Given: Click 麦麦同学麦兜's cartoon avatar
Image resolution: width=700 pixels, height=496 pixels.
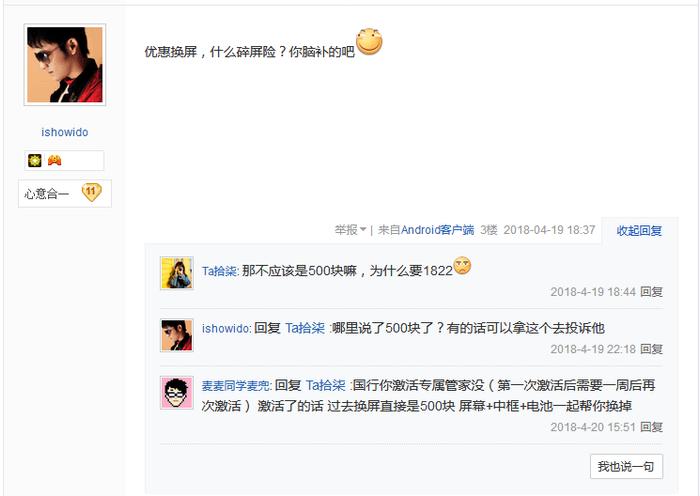Looking at the screenshot, I should (x=176, y=392).
